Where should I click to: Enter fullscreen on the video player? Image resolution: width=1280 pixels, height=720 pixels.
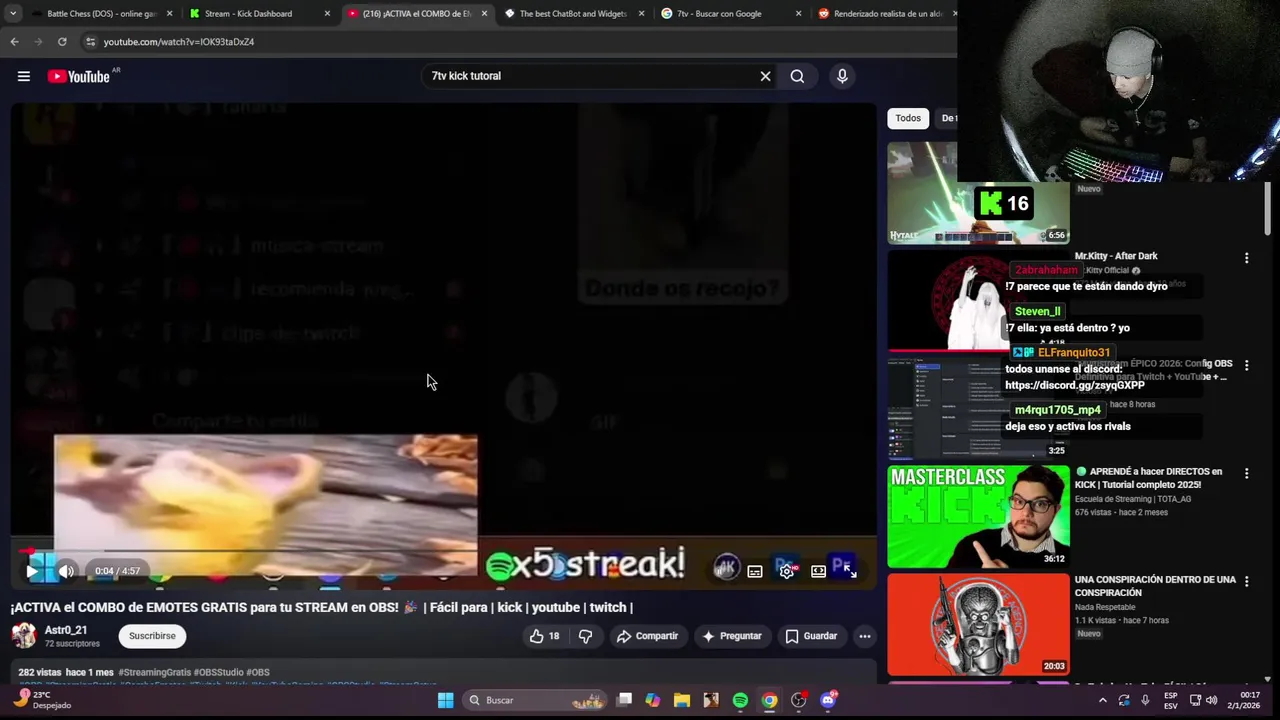(x=849, y=571)
